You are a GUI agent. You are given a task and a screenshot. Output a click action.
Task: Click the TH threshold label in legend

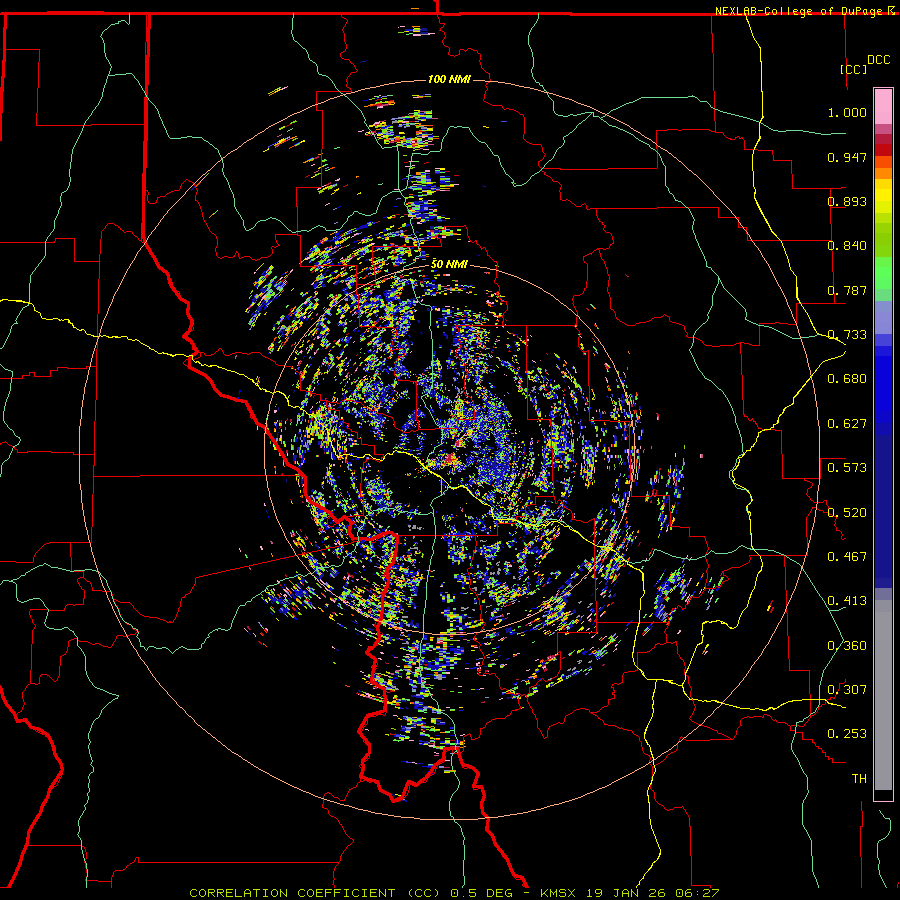[859, 779]
